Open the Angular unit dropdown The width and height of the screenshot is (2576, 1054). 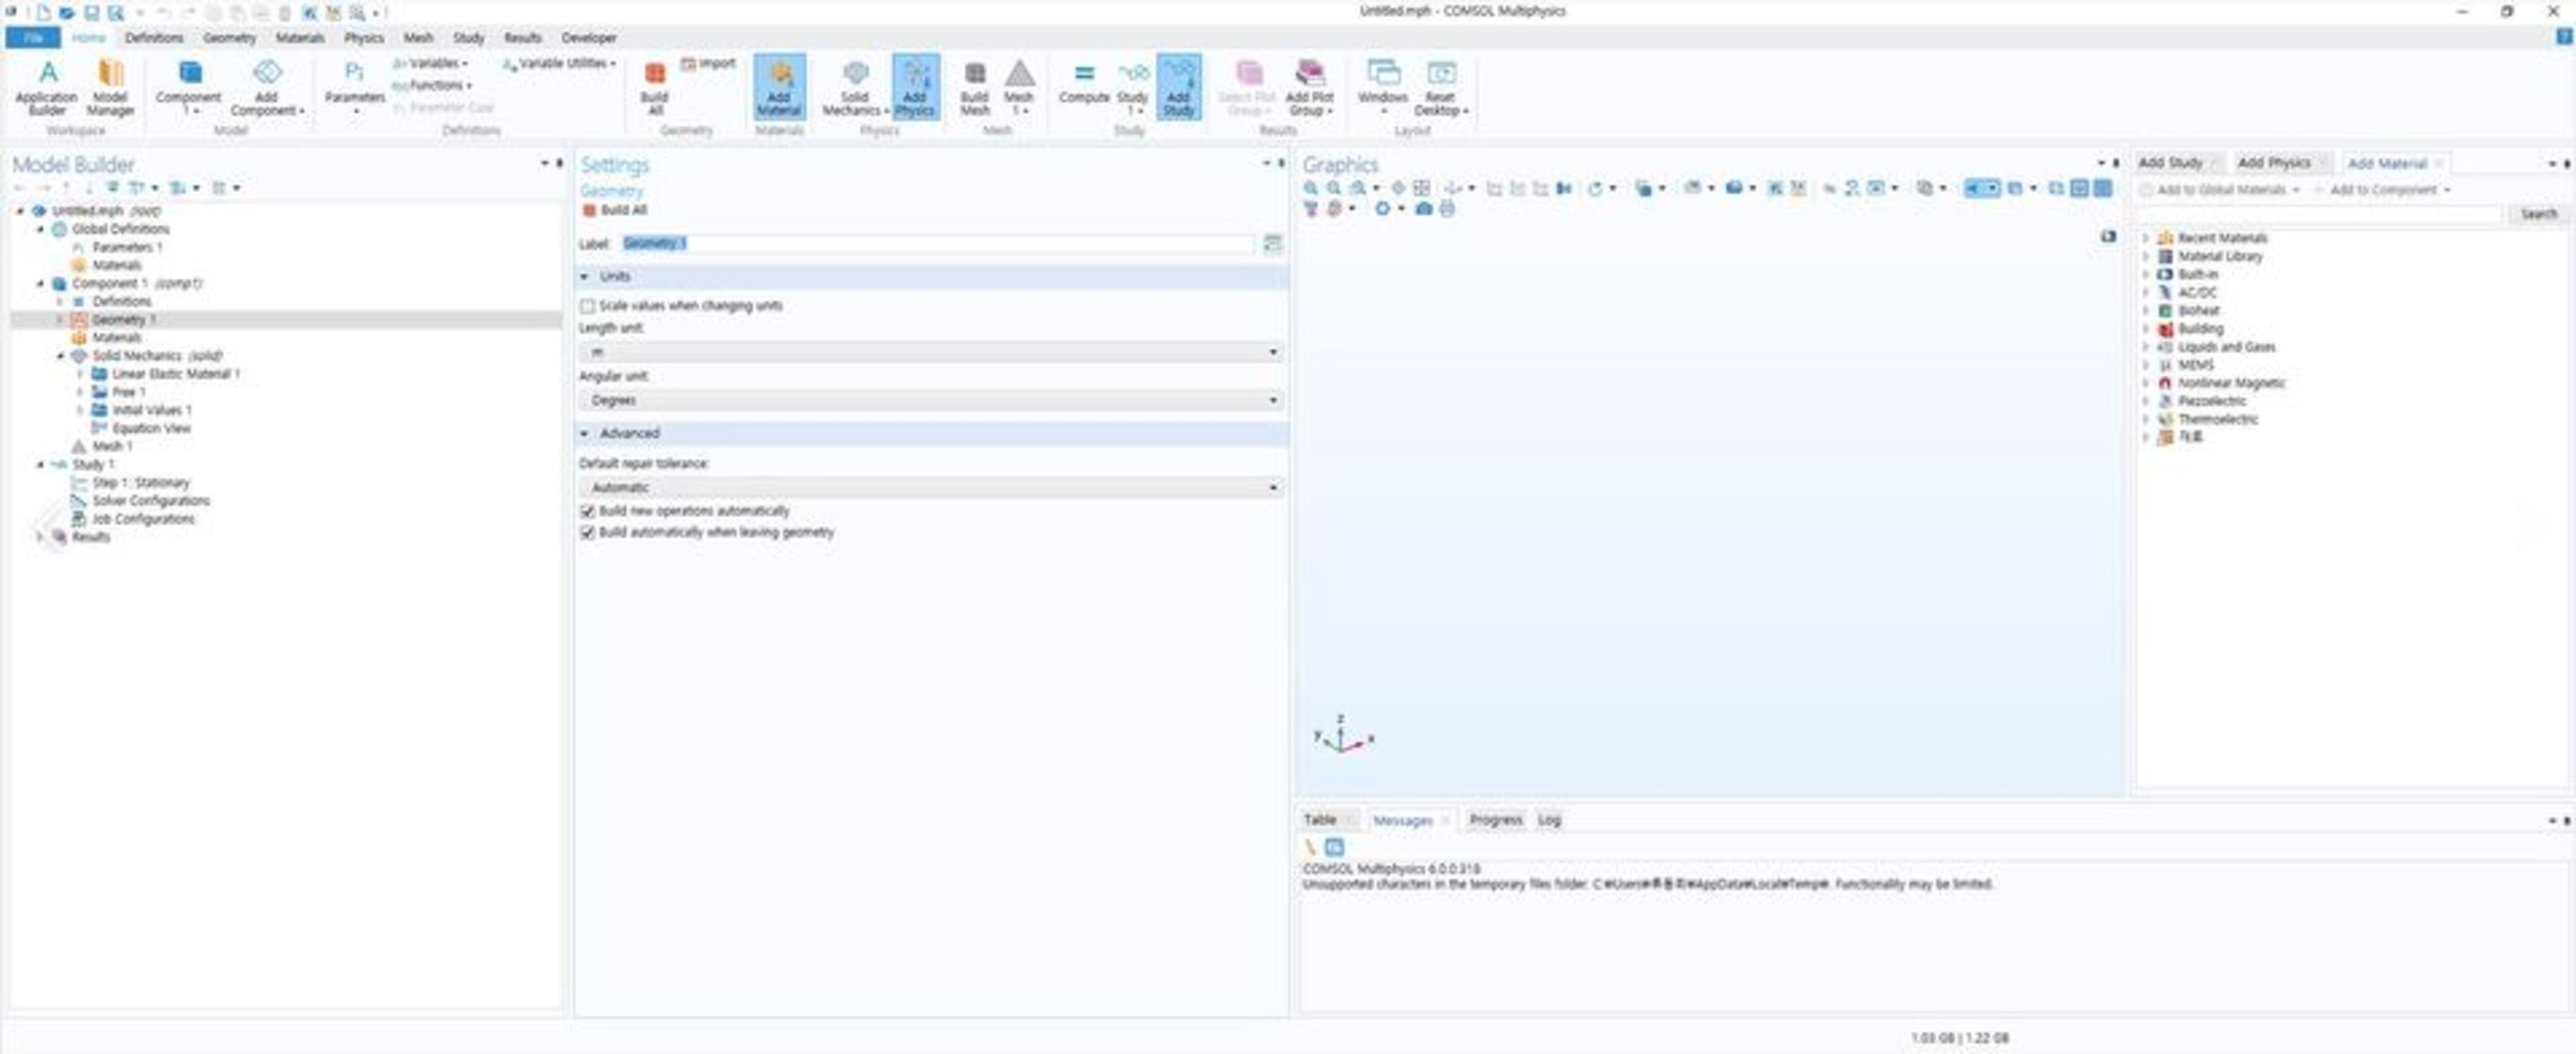pos(931,400)
